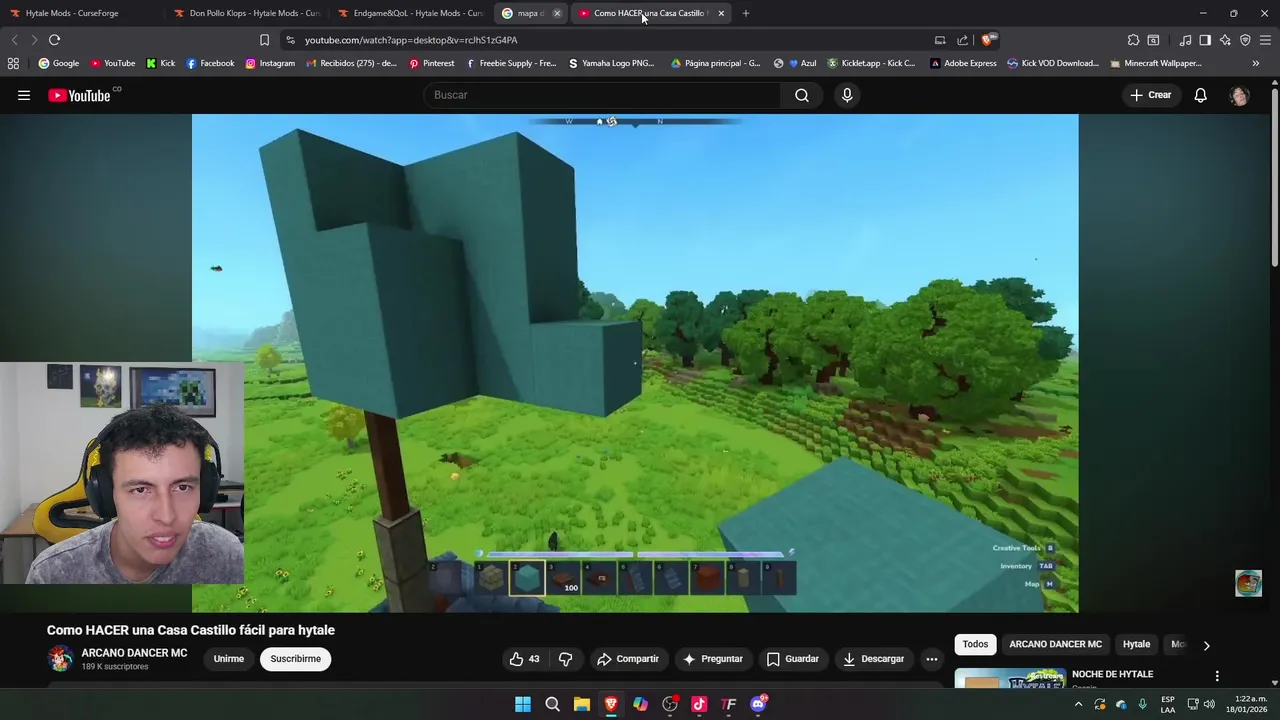Share the page with the address bar share icon
Viewport: 1280px width, 720px height.
tap(962, 40)
